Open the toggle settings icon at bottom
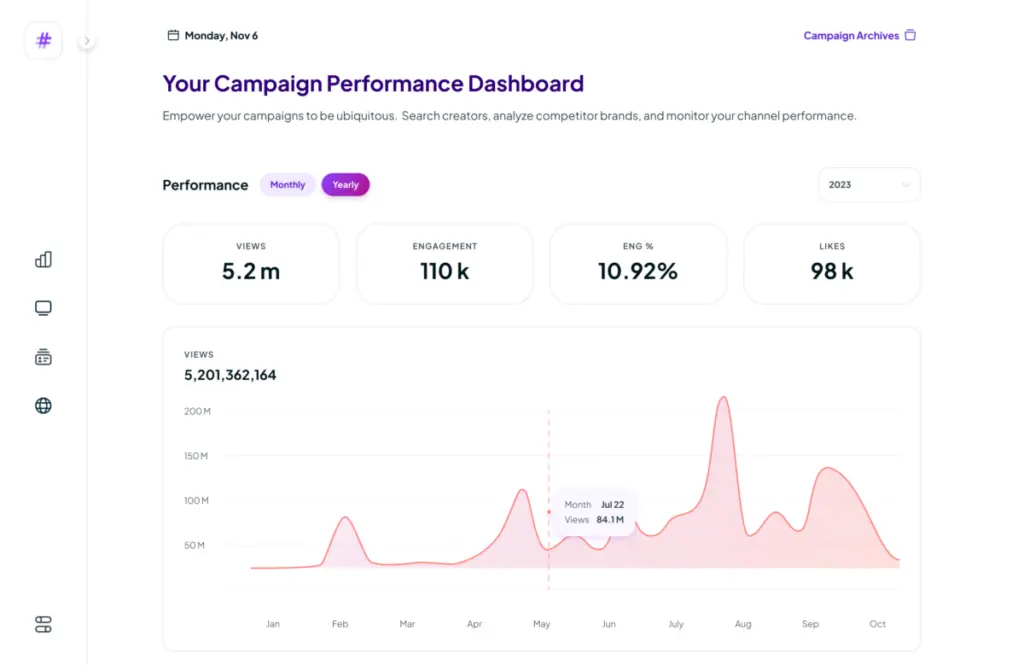1024x665 pixels. [43, 625]
